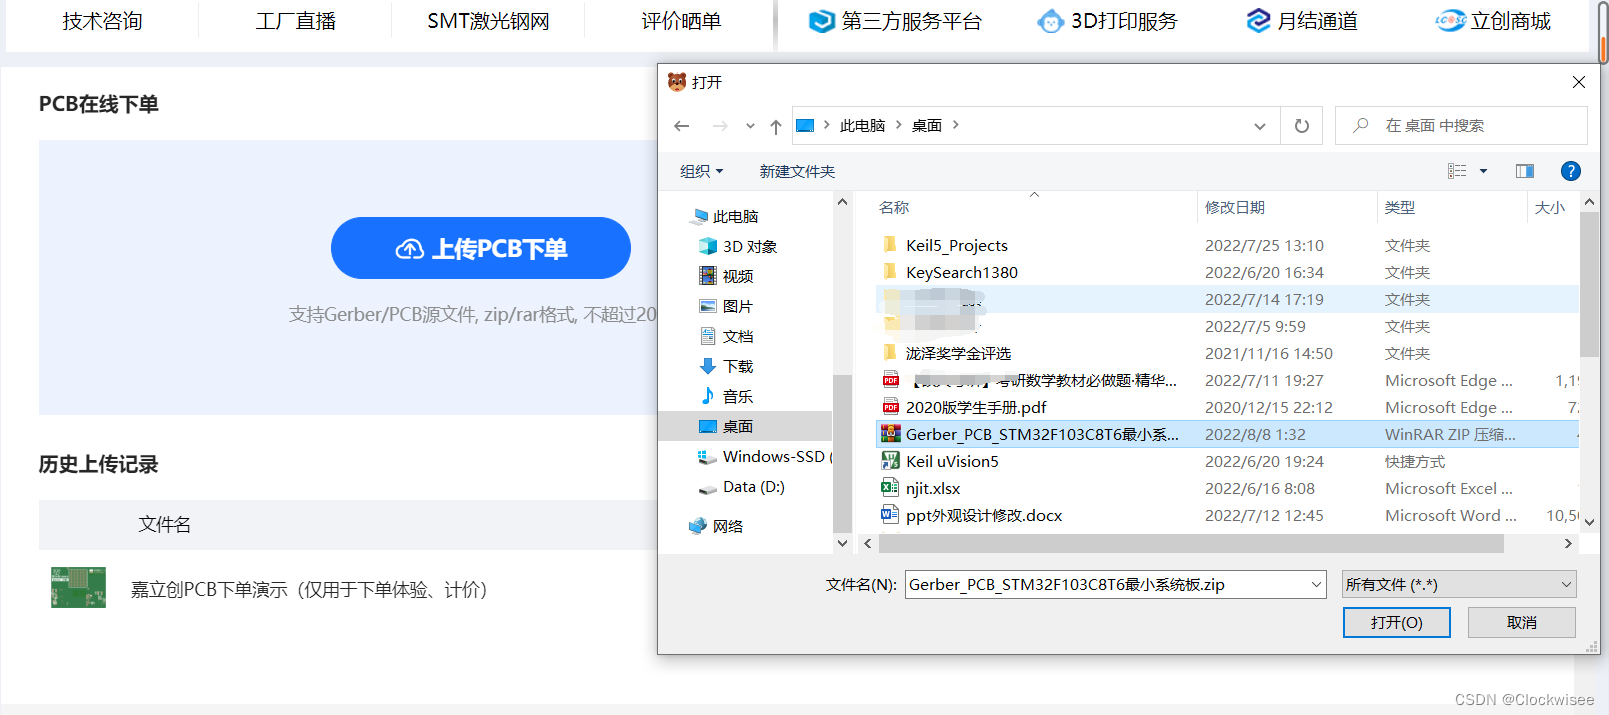Select 桌面 in the navigation tree
The width and height of the screenshot is (1609, 715).
click(745, 426)
